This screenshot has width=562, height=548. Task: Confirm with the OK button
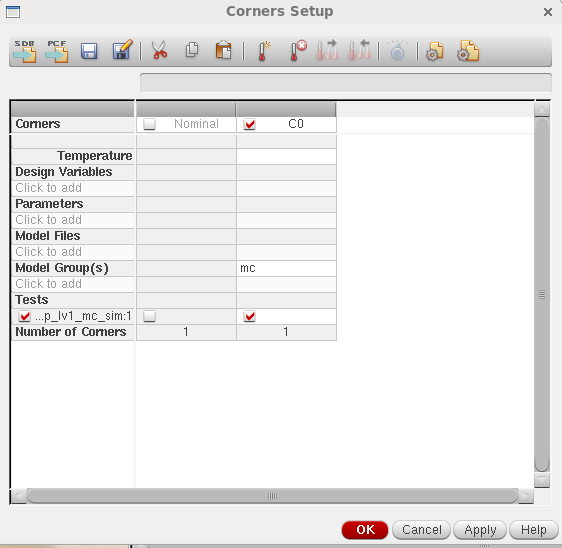[365, 530]
